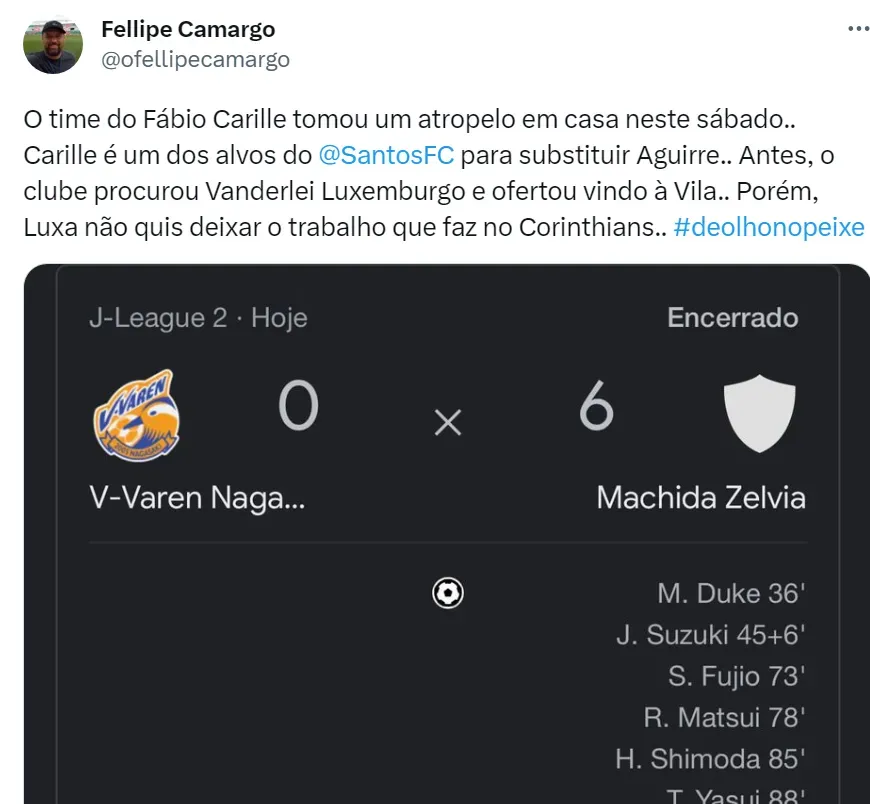Click the H. Shimoda 85' goal entry
Screen dimensions: 870x804
[710, 759]
